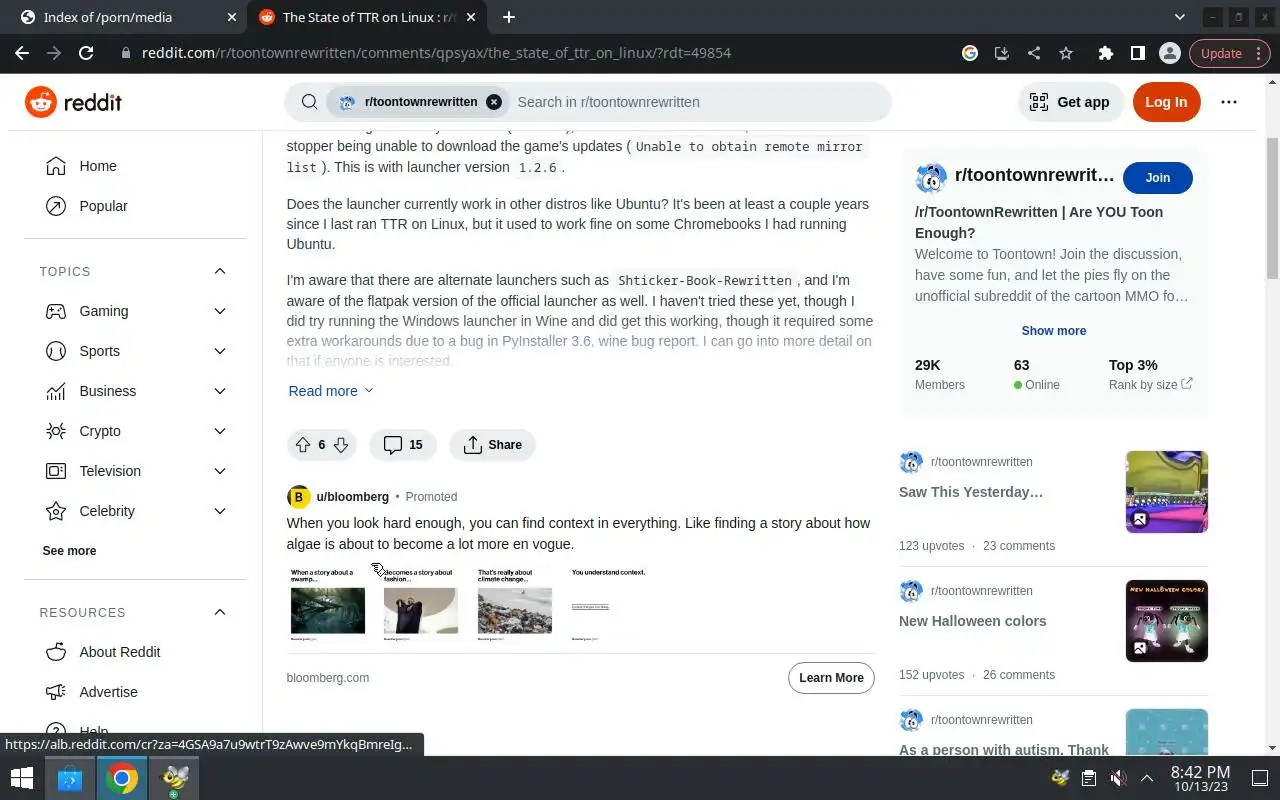Click the Bloomberg avatar icon
Image resolution: width=1280 pixels, height=800 pixels.
point(298,497)
